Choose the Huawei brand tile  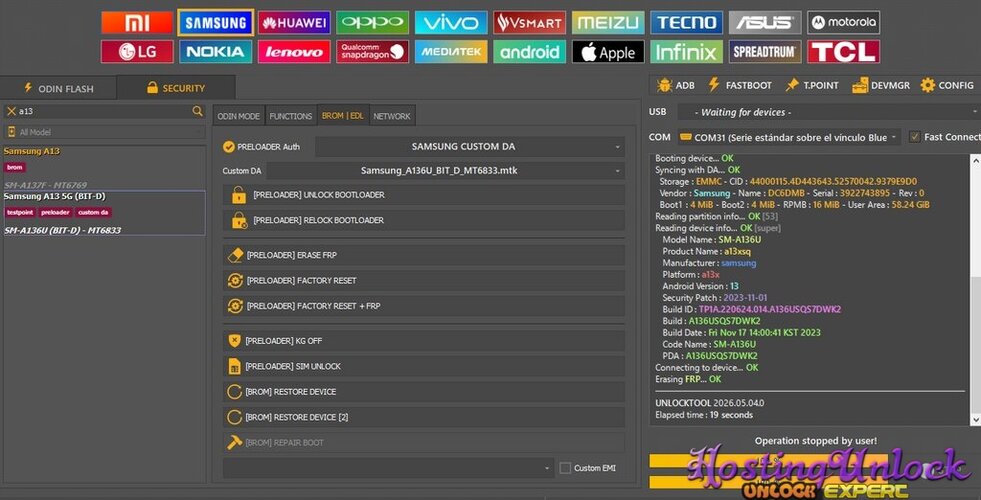point(294,23)
